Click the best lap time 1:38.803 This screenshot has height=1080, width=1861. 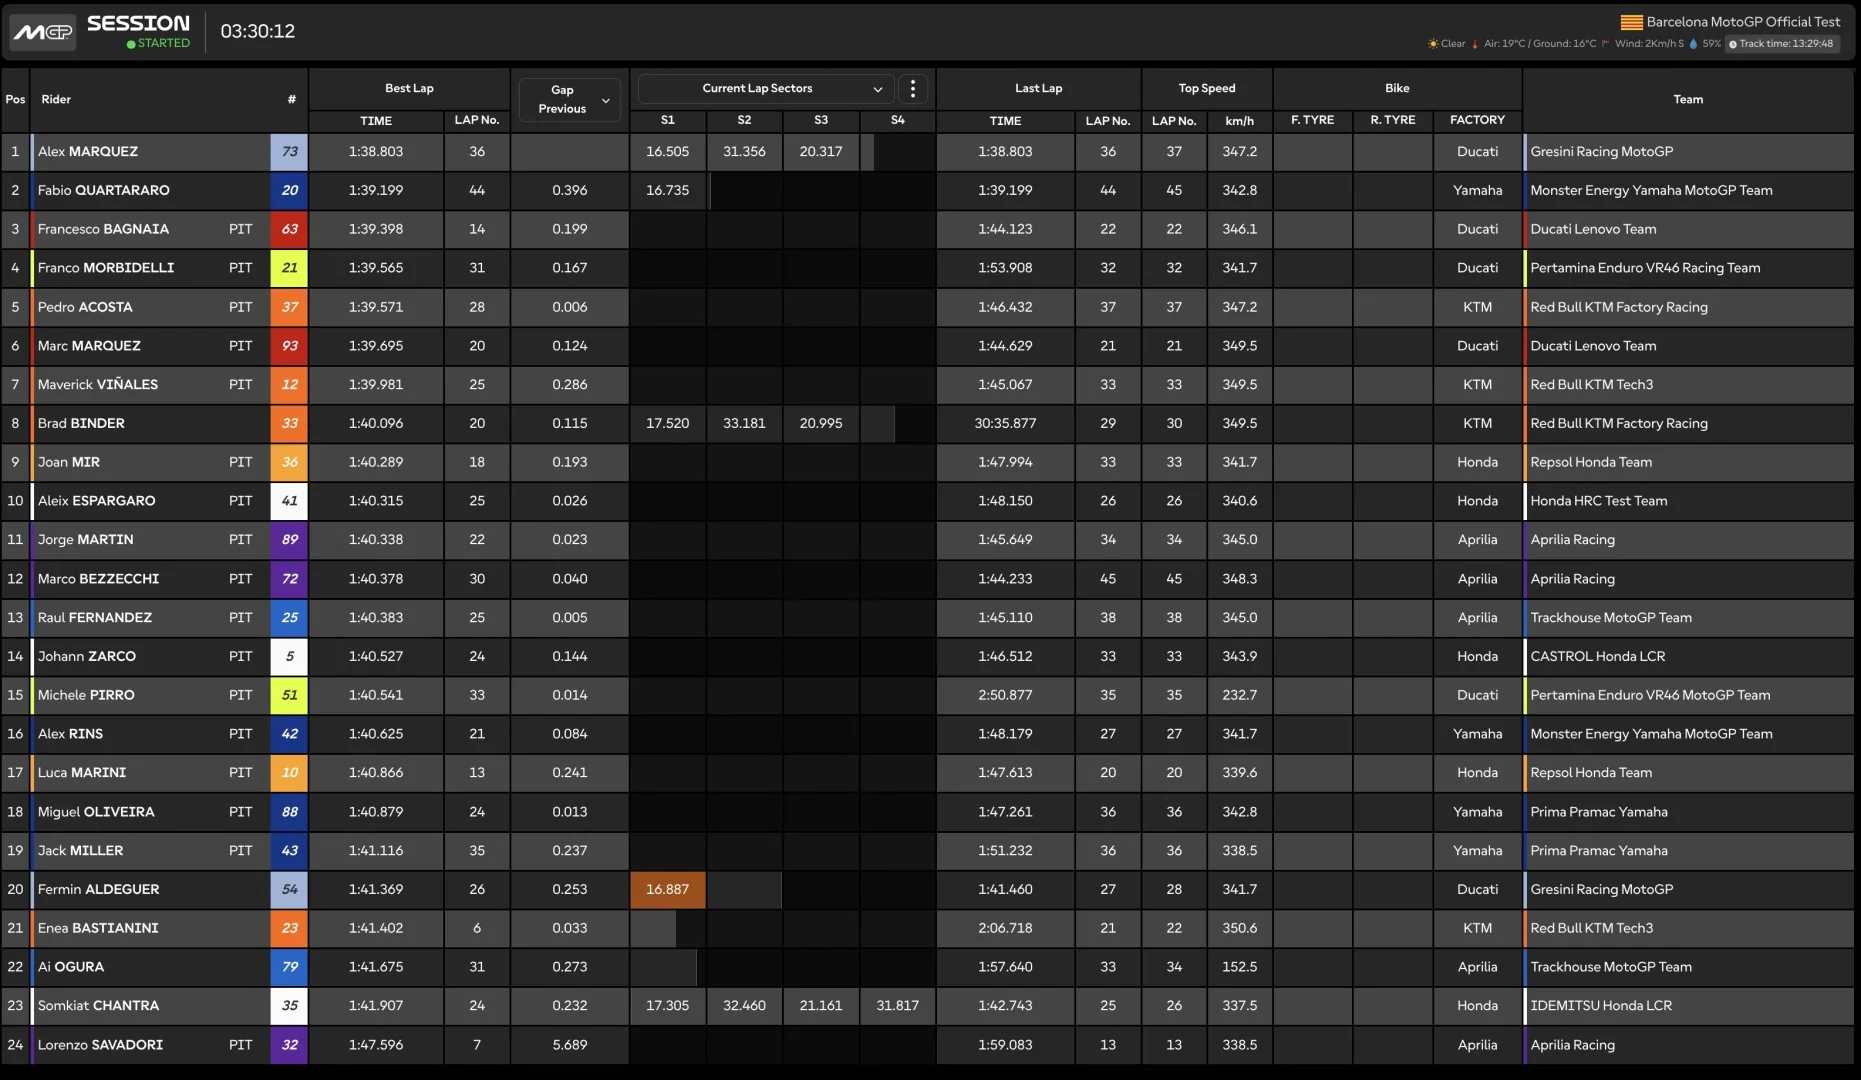click(376, 152)
